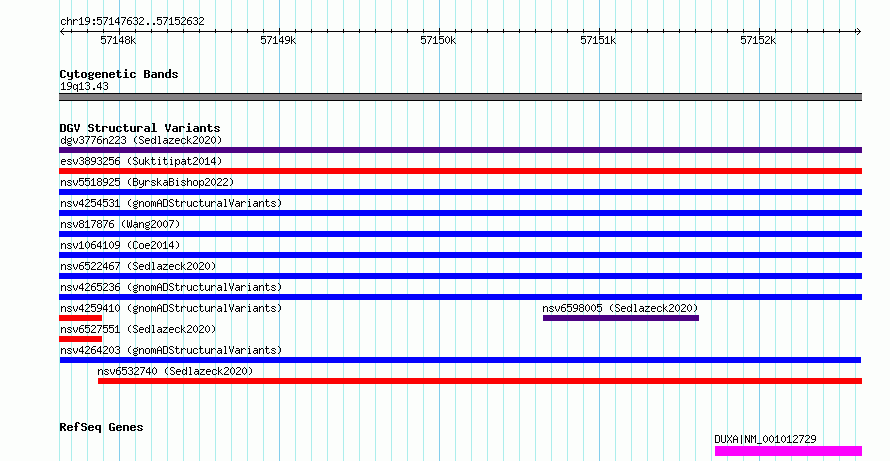Click the magenta DUXA gene bar

[788, 451]
